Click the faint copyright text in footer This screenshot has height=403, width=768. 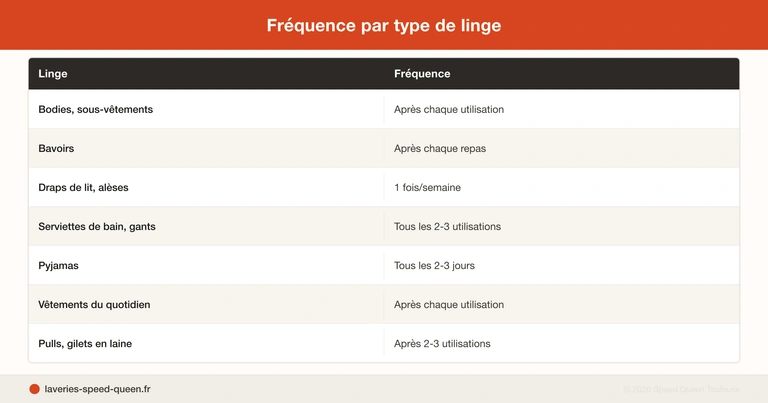(681, 389)
